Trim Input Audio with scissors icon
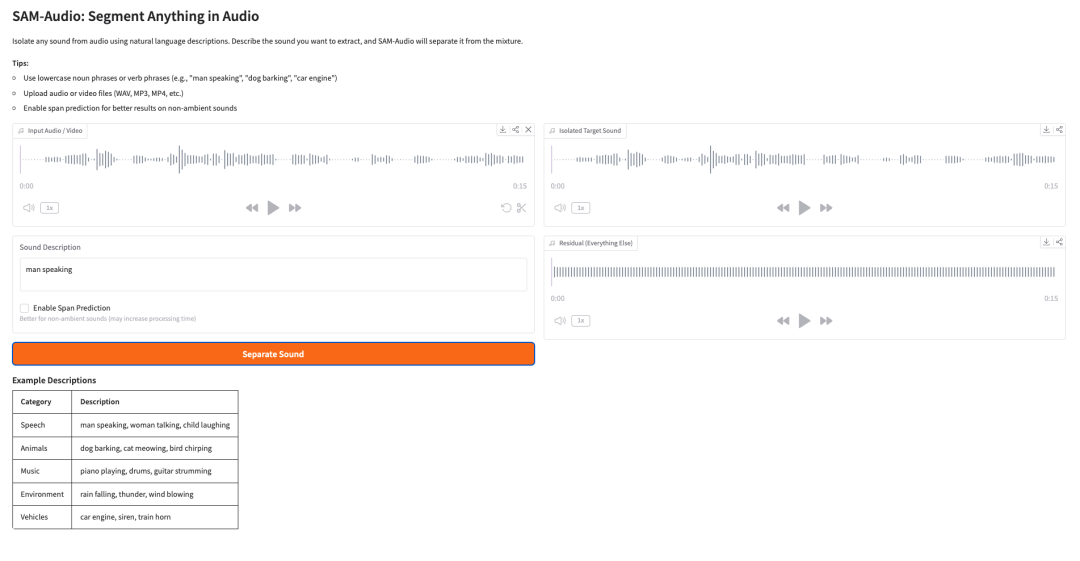Screen dimensions: 1080x561 521,207
